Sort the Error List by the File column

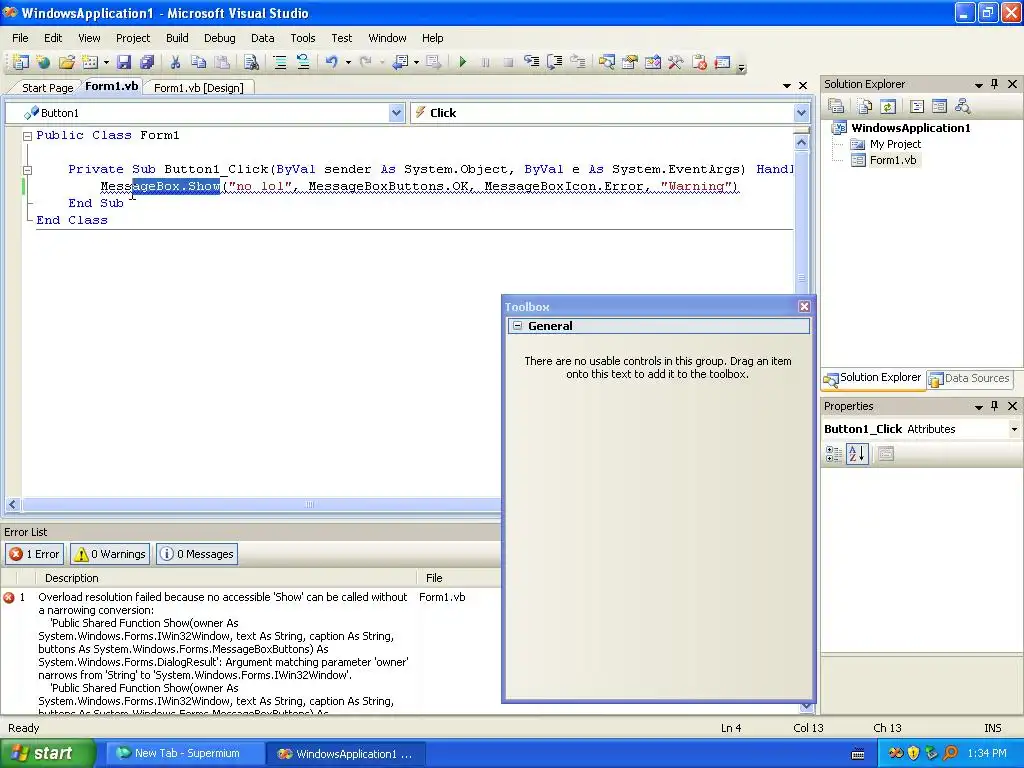(x=459, y=578)
